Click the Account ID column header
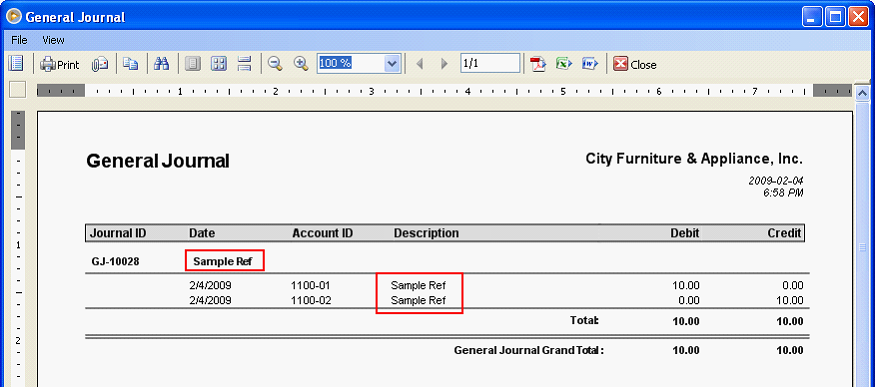Image resolution: width=876 pixels, height=388 pixels. pos(322,233)
